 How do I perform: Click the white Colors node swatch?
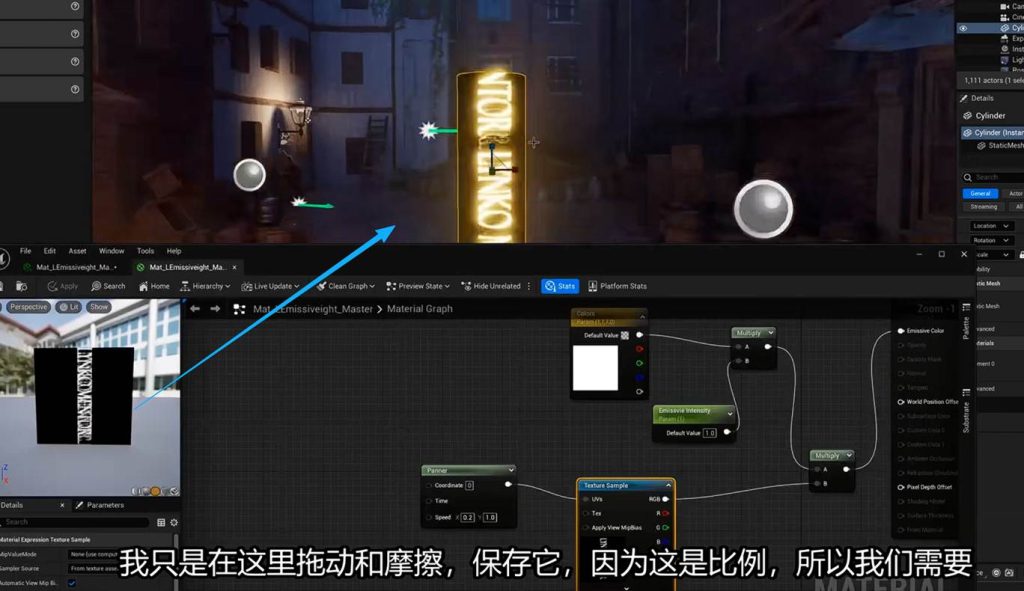coord(595,367)
